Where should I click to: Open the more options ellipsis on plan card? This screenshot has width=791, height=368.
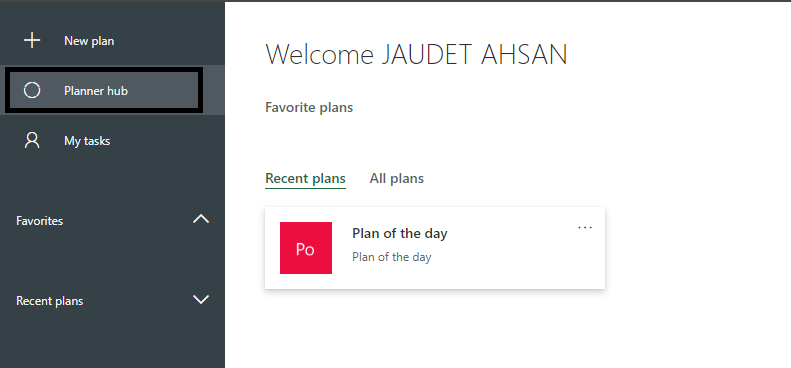point(585,228)
